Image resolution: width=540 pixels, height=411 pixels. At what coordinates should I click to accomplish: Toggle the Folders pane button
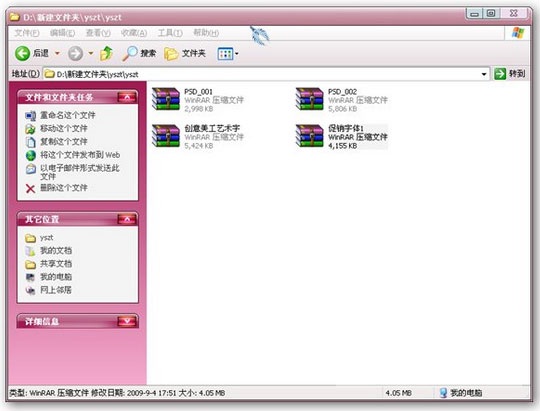[185, 53]
